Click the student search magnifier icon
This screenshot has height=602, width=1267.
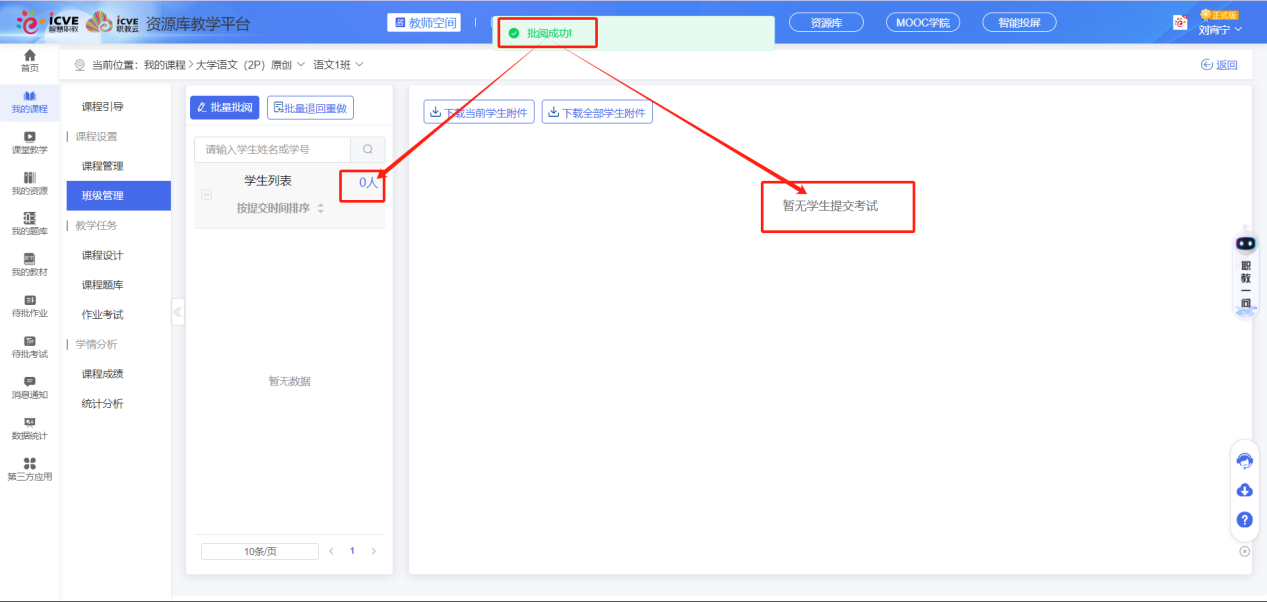368,150
